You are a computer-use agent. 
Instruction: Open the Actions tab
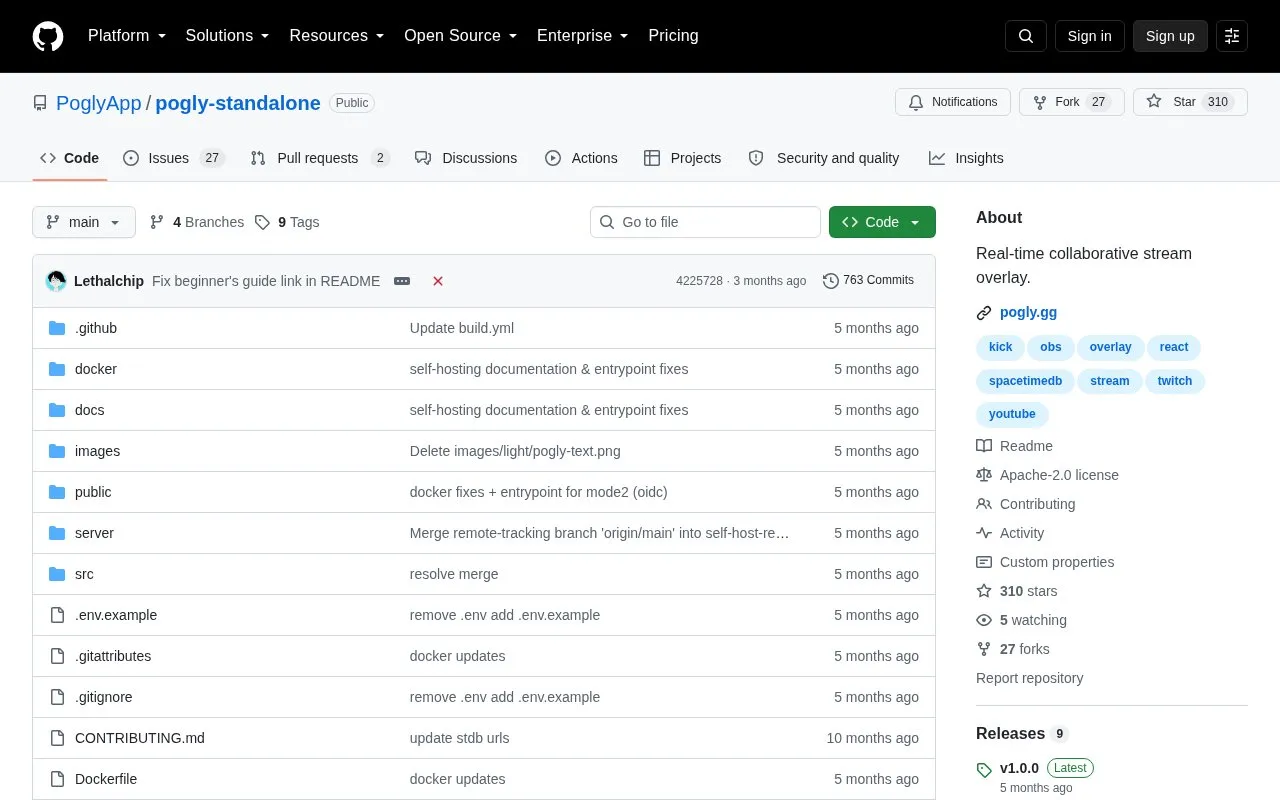[x=581, y=158]
